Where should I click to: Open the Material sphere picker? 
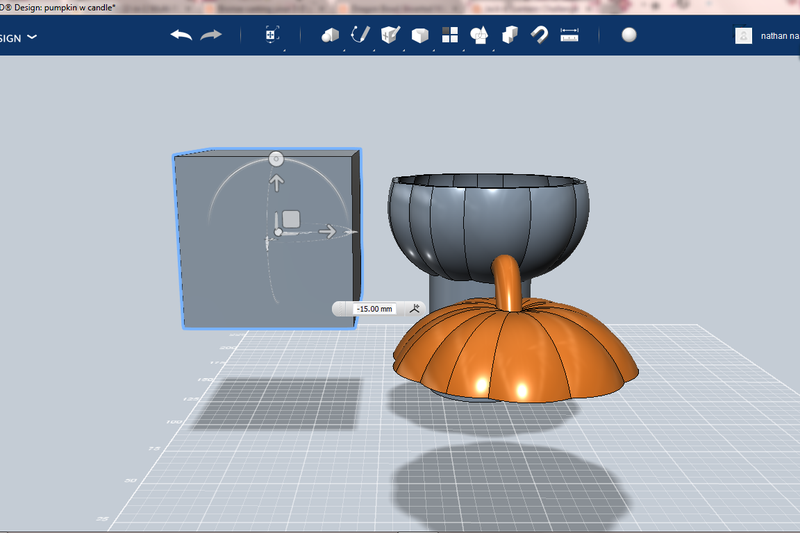click(x=629, y=35)
